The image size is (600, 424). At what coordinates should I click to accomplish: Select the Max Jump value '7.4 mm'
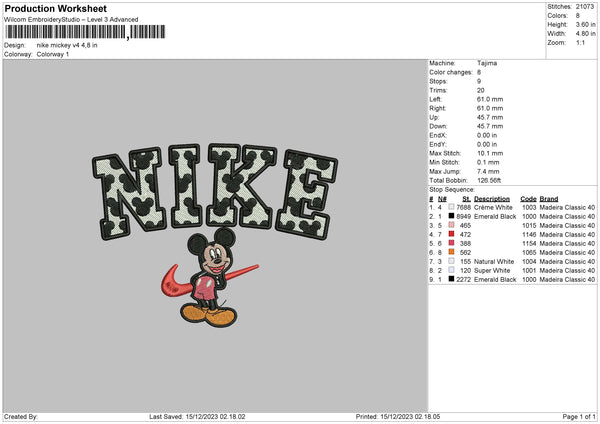[488, 171]
